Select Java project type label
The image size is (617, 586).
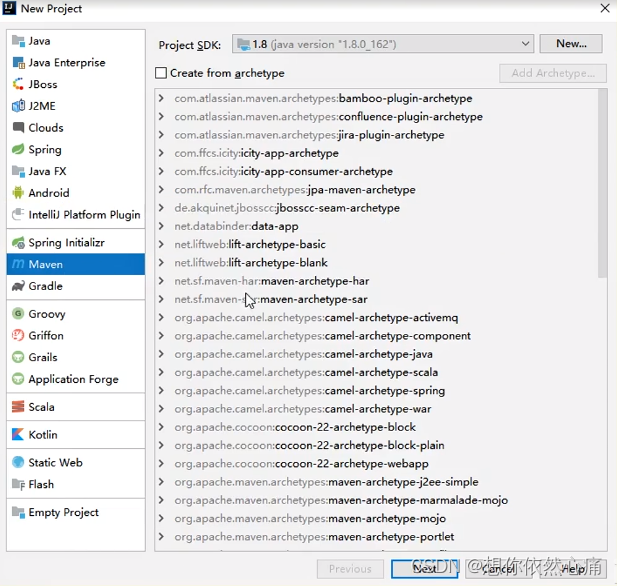pos(39,41)
